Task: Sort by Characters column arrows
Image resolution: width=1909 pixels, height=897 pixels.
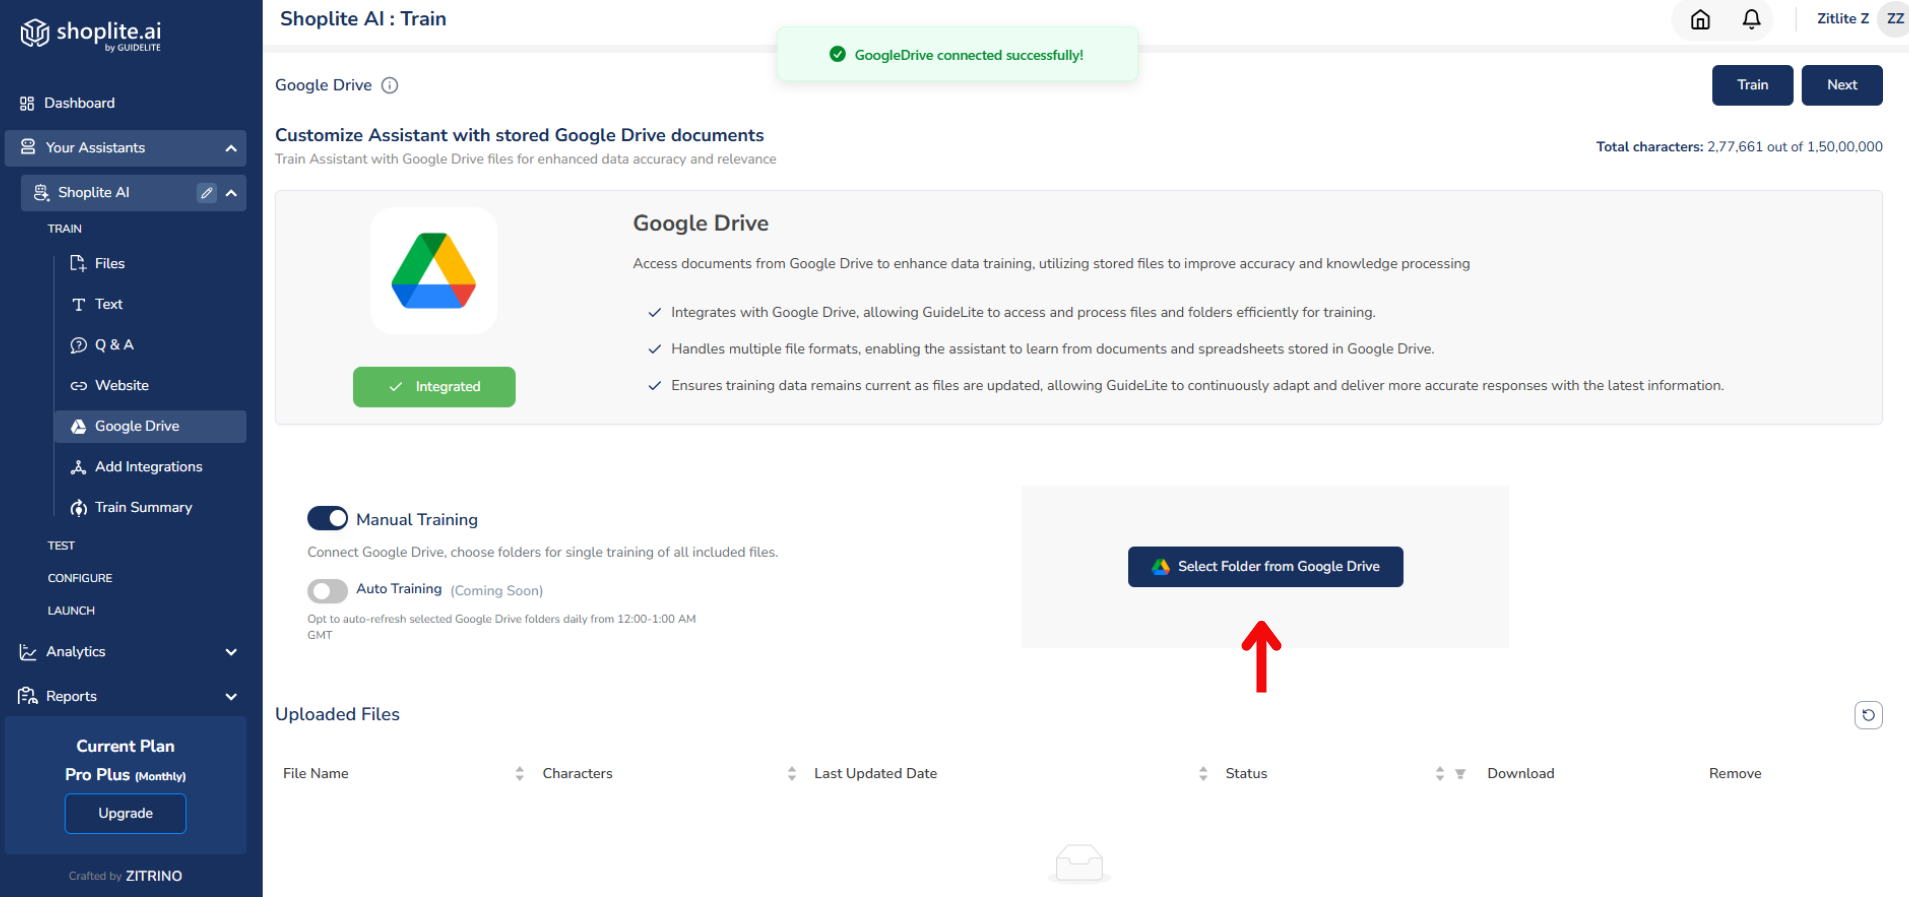Action: tap(791, 774)
